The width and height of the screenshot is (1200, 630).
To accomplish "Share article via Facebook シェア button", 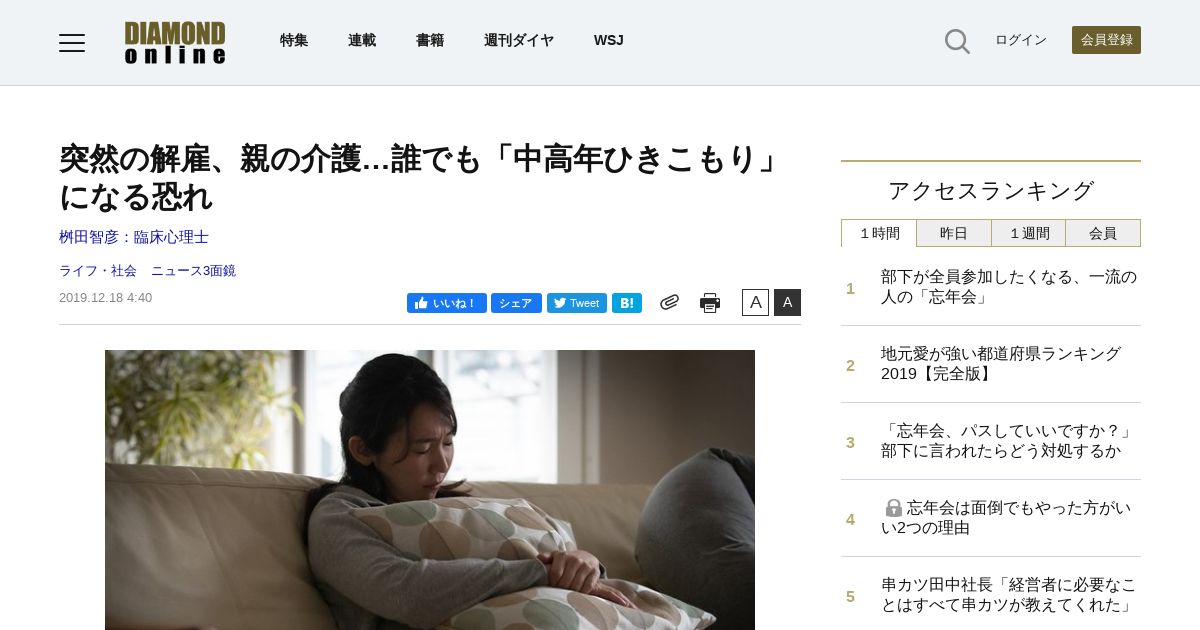I will pos(516,303).
